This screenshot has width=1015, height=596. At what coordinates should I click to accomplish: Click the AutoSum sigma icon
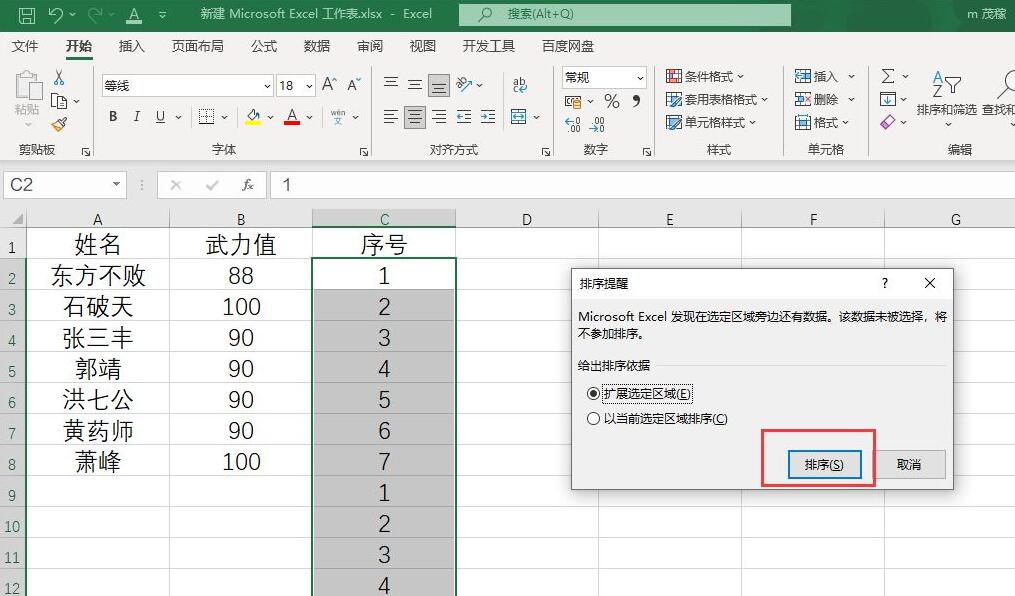pos(888,76)
